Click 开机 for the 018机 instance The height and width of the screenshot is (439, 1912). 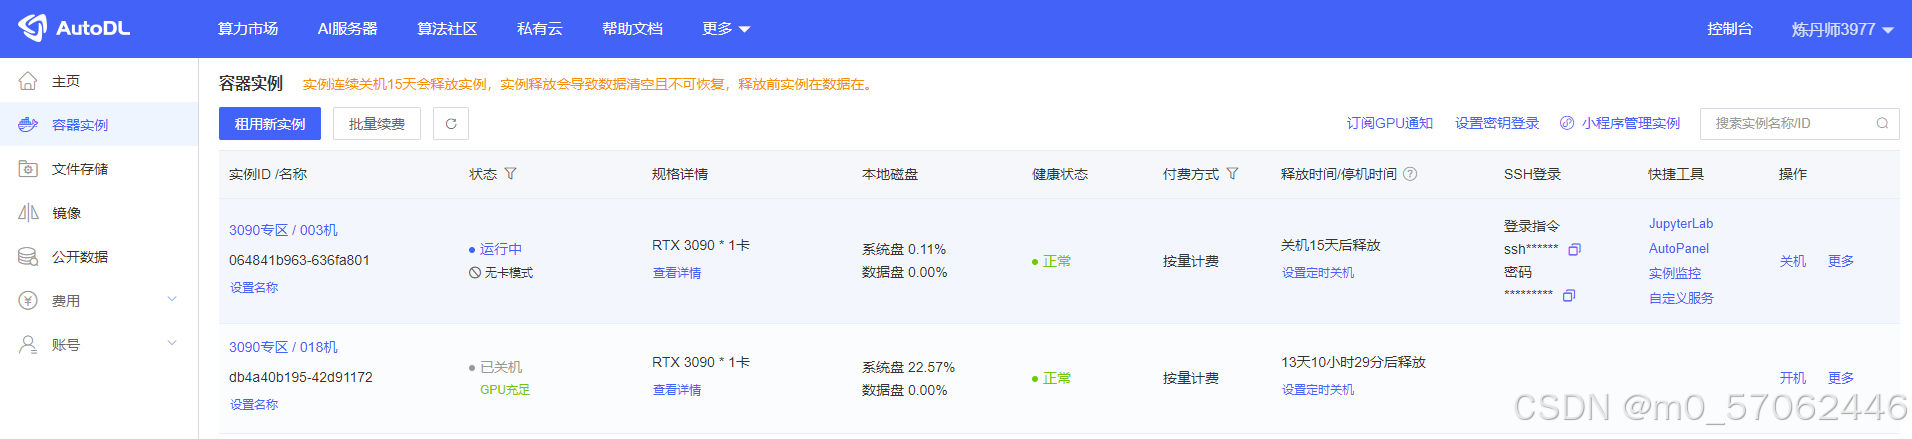tap(1792, 378)
